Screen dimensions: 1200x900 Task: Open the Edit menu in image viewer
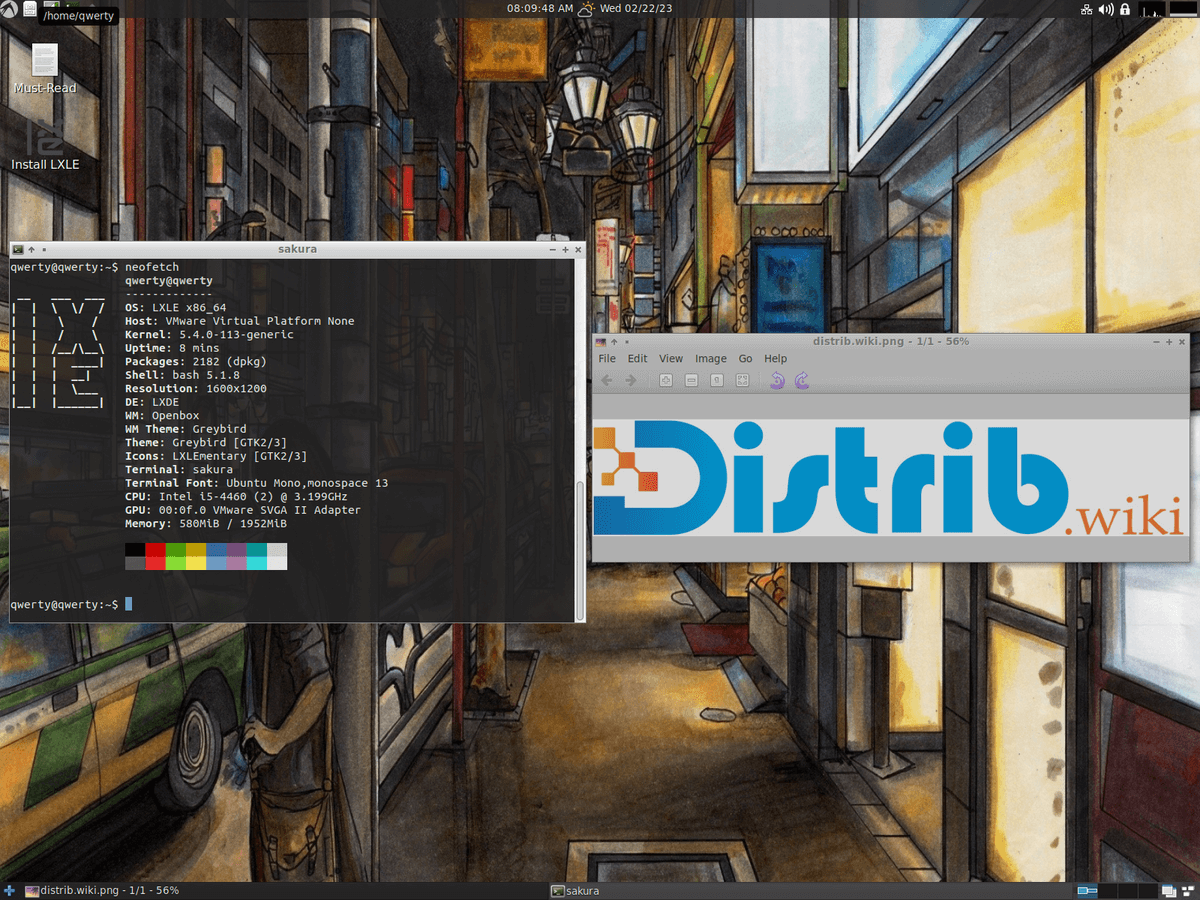[637, 358]
